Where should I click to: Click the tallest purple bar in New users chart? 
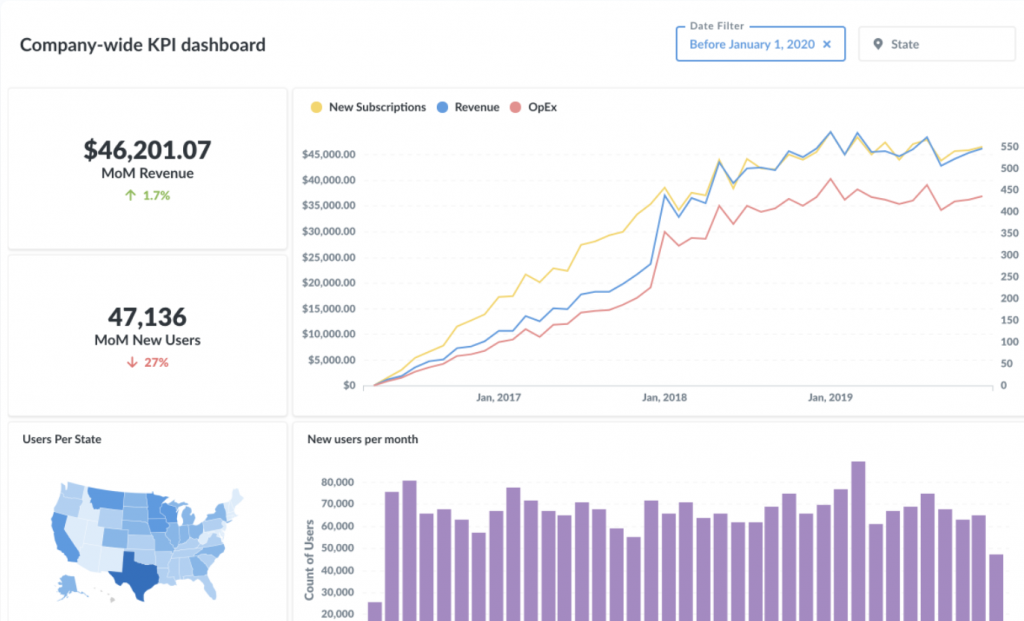click(858, 541)
